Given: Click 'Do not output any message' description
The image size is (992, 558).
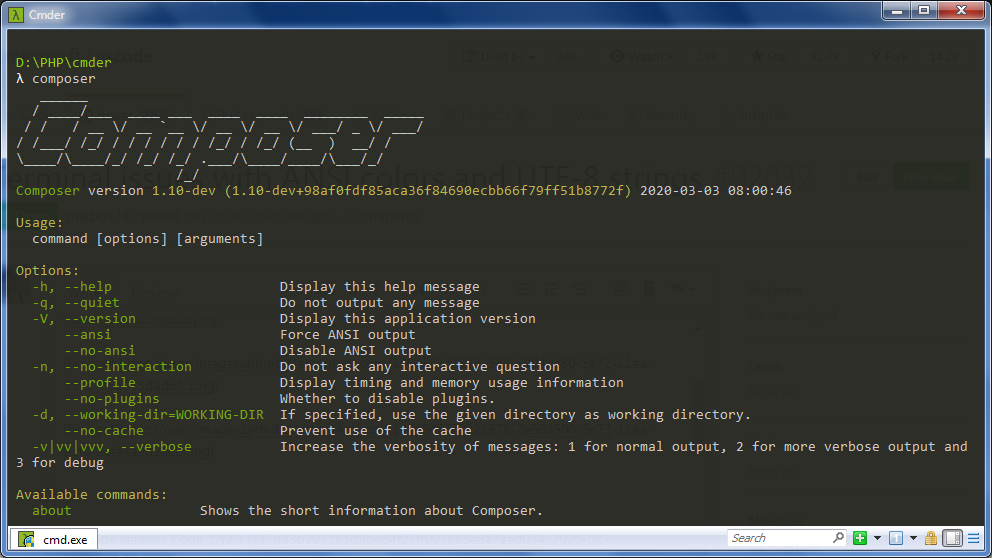Looking at the screenshot, I should 380,302.
